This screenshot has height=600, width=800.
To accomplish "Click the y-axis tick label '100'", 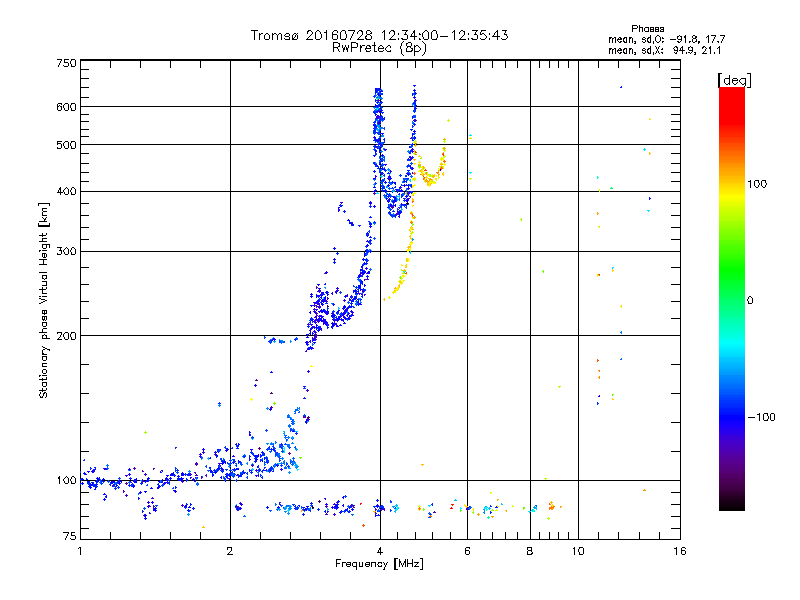I will pyautogui.click(x=67, y=481).
